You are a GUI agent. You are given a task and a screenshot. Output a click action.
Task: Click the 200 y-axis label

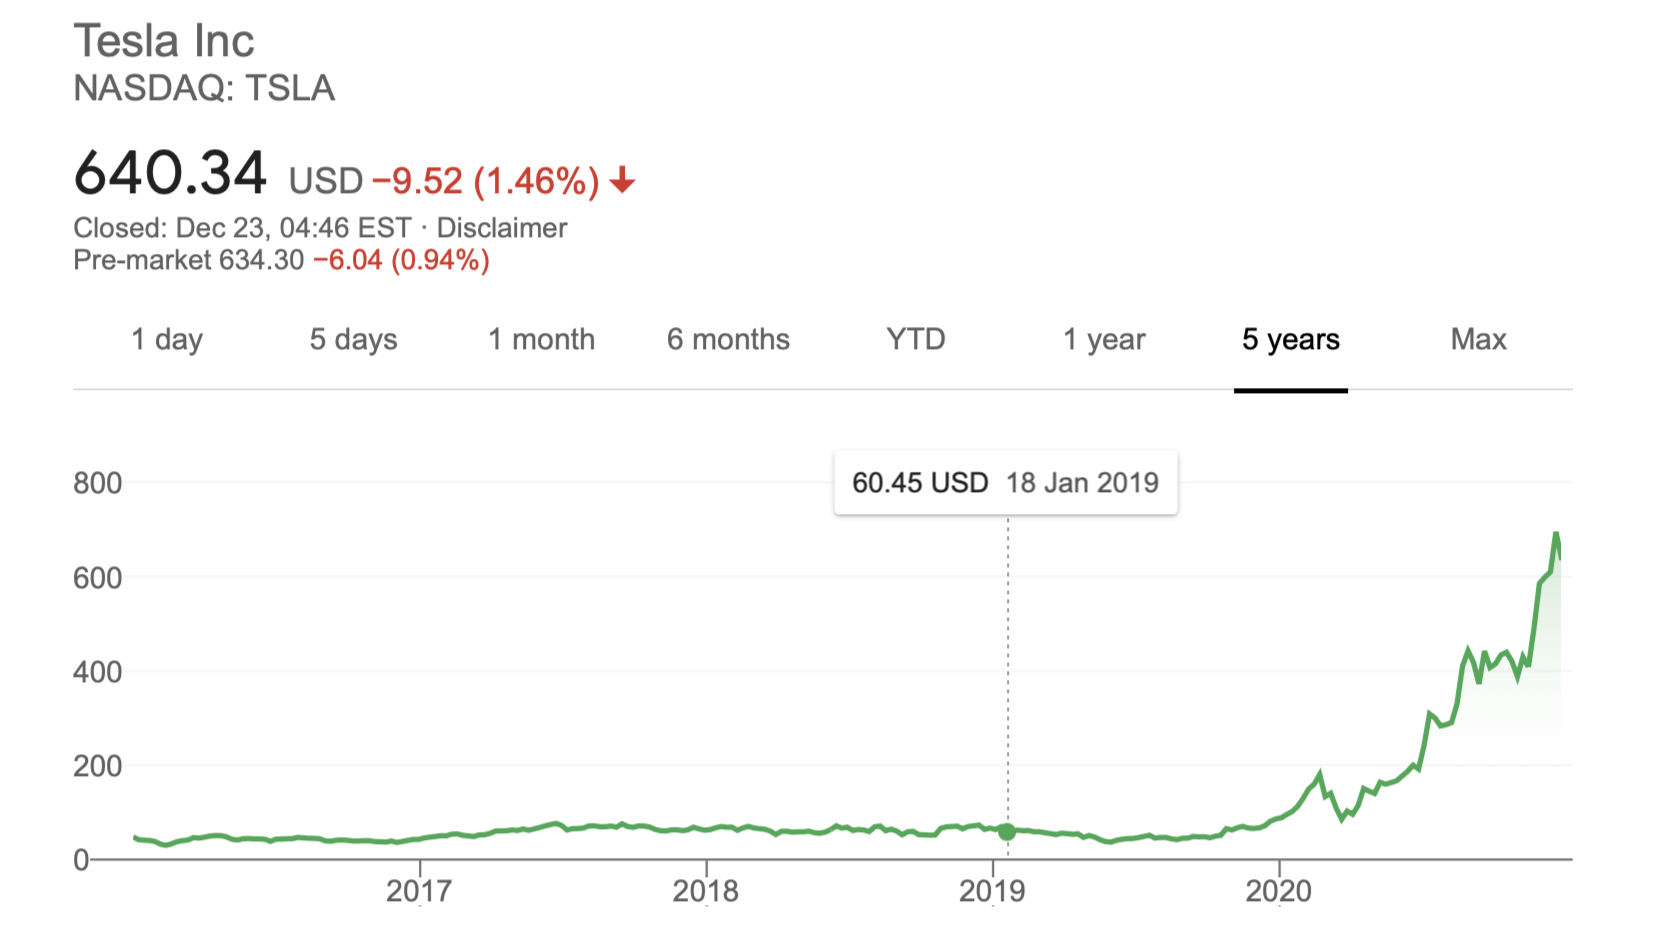98,765
